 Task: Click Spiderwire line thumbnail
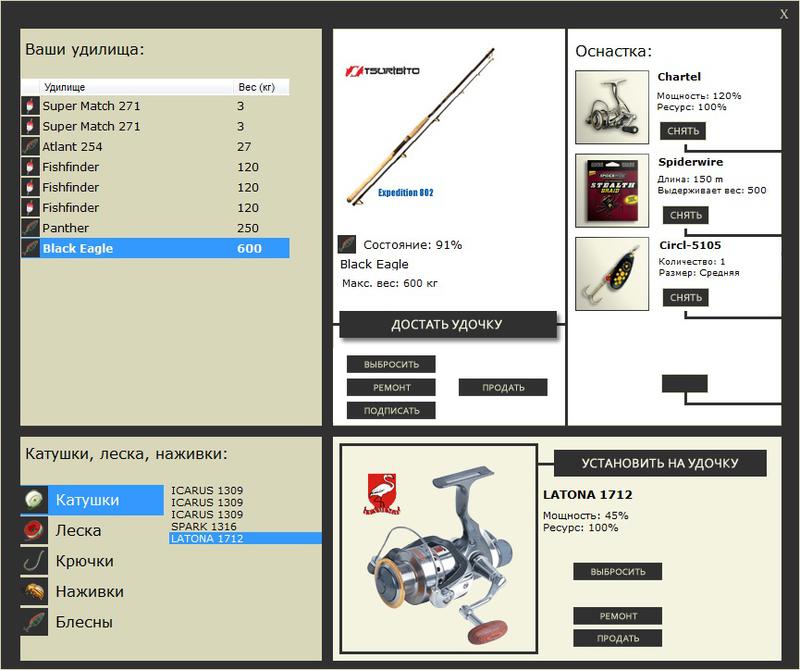612,190
